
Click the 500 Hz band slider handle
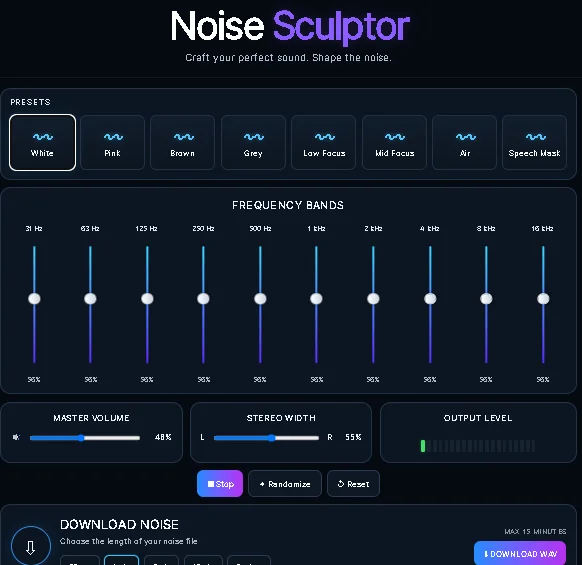coord(260,298)
